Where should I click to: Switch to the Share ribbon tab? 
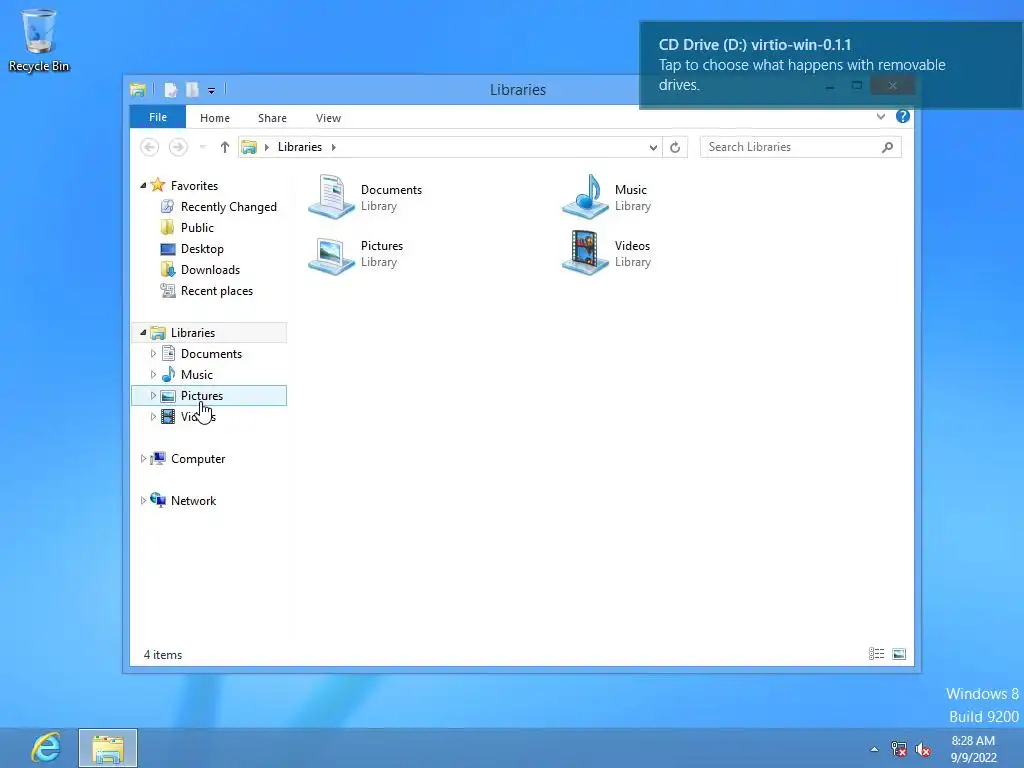[272, 118]
